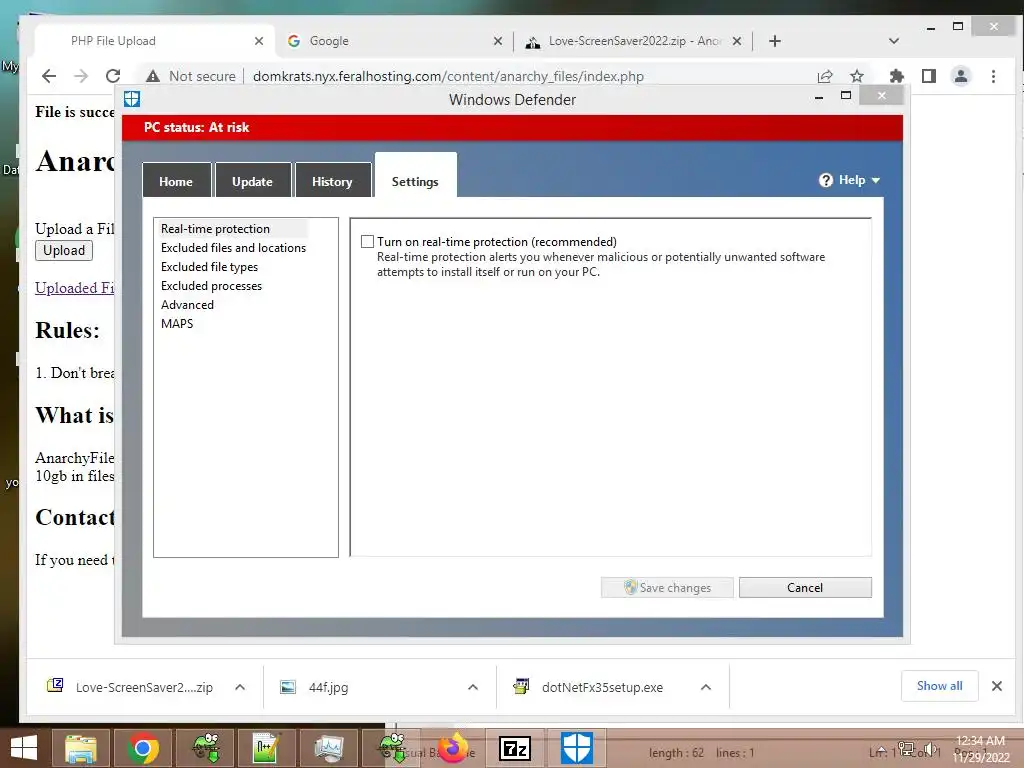
Task: Click the volume speaker tray icon
Action: click(x=930, y=749)
